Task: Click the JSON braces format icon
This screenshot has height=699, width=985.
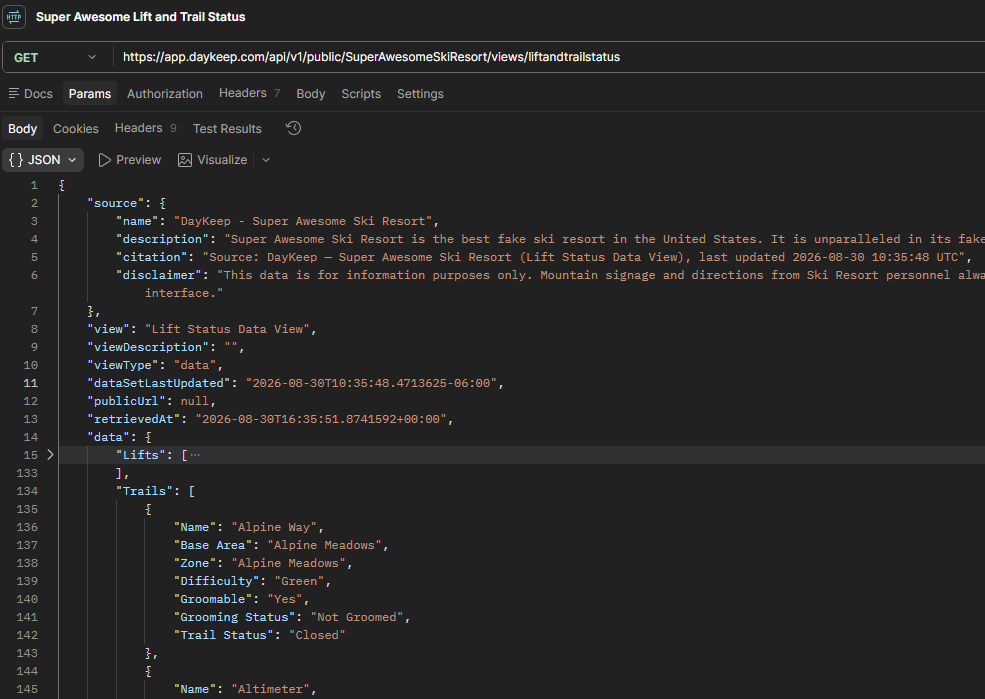Action: (16, 160)
